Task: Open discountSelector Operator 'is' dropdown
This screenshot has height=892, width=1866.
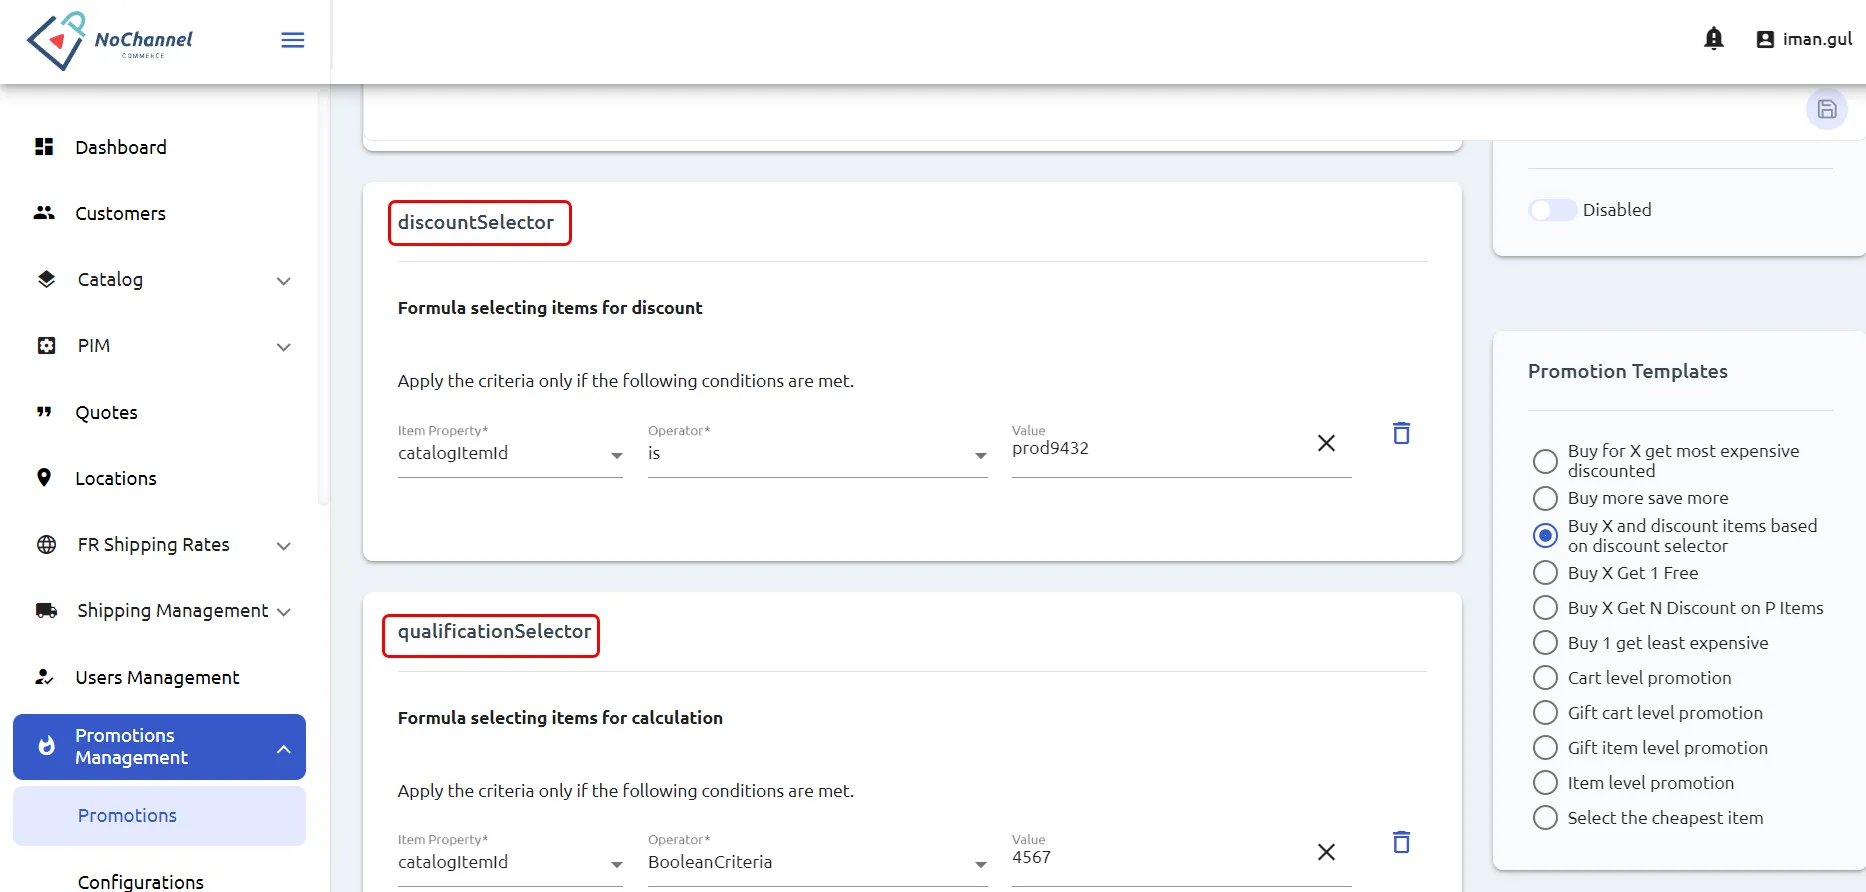Action: pos(817,453)
